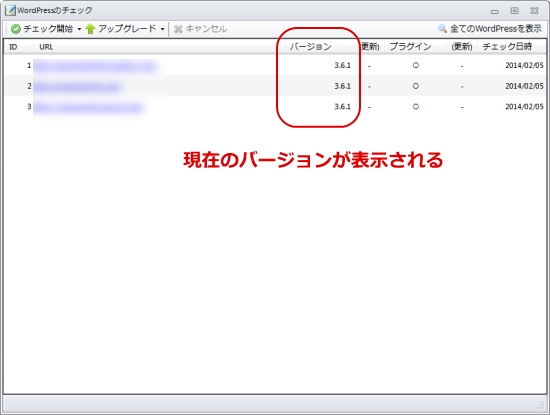The height and width of the screenshot is (415, 550).
Task: Click the チェック開始 button label
Action: click(x=48, y=29)
